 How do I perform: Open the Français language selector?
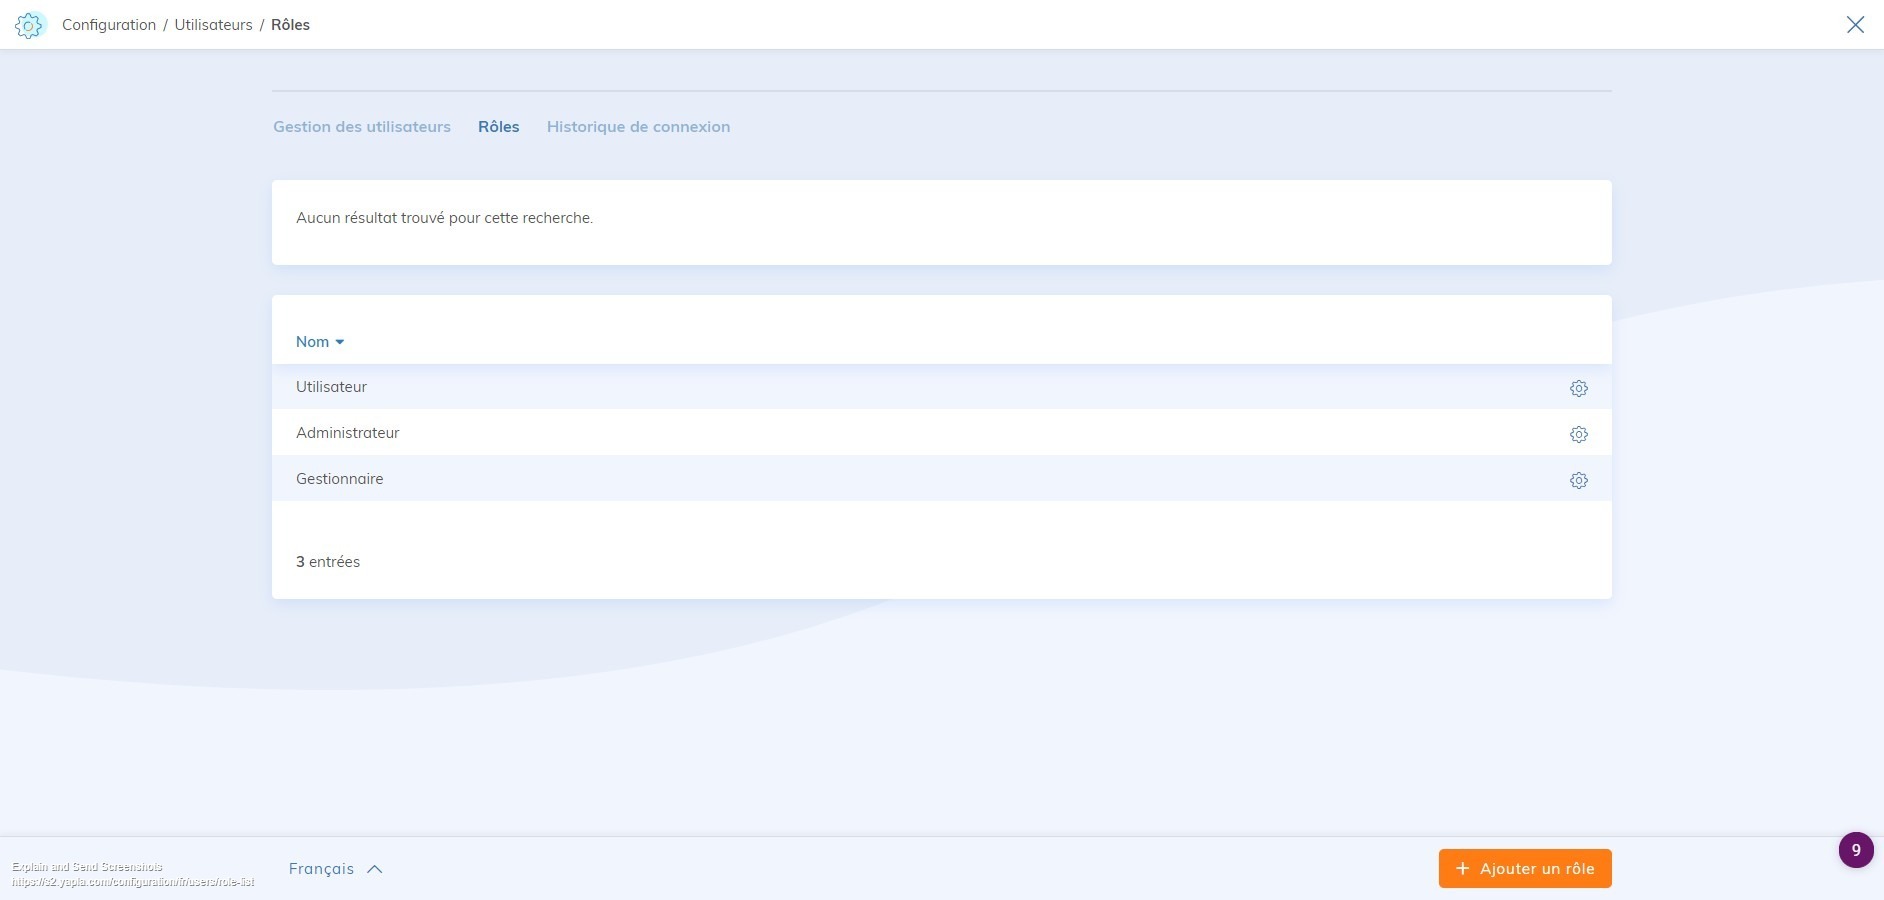coord(321,869)
